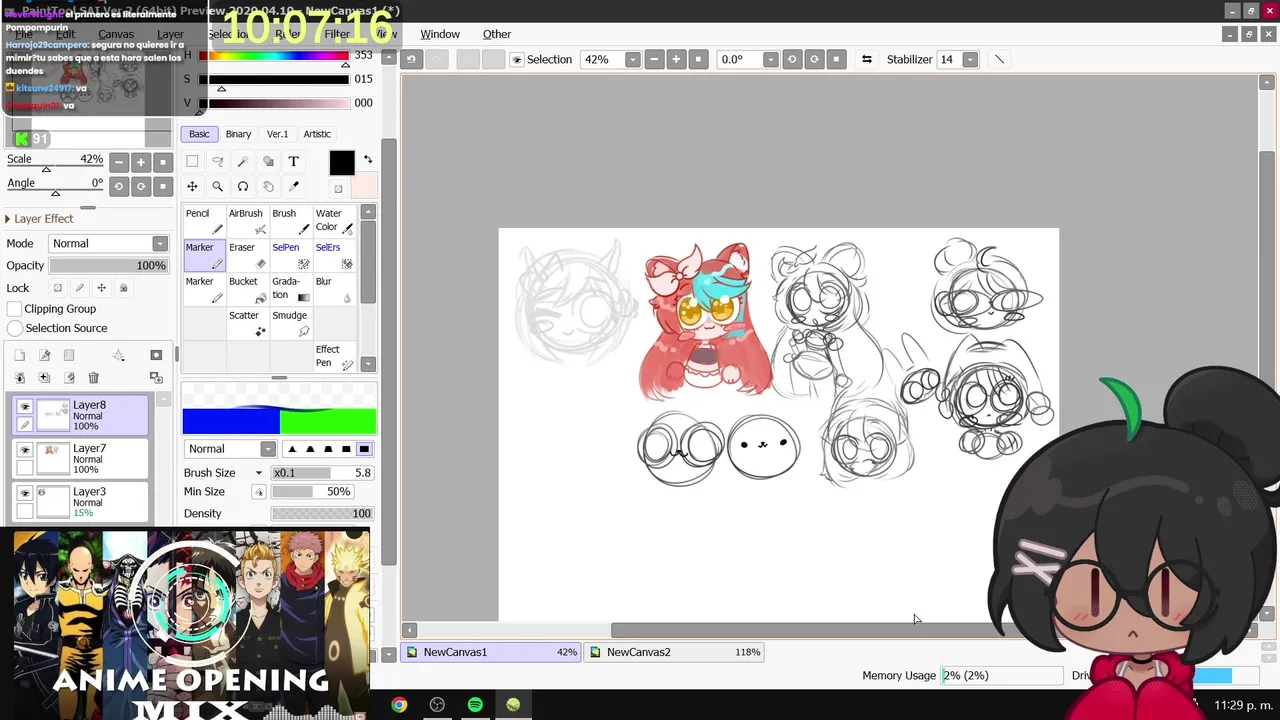Screen dimensions: 1280x720
Task: Choose the Eraser tool
Action: [248, 255]
